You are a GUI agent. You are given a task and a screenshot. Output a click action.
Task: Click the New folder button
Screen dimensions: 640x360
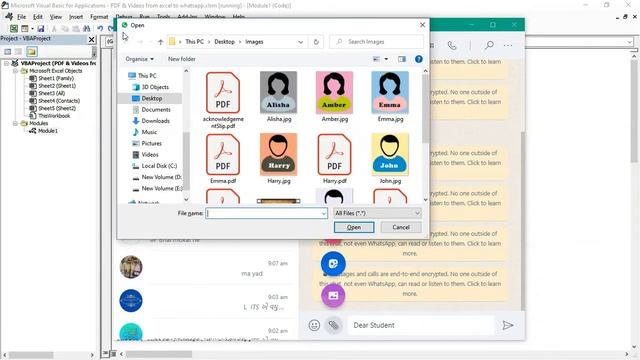pyautogui.click(x=182, y=59)
